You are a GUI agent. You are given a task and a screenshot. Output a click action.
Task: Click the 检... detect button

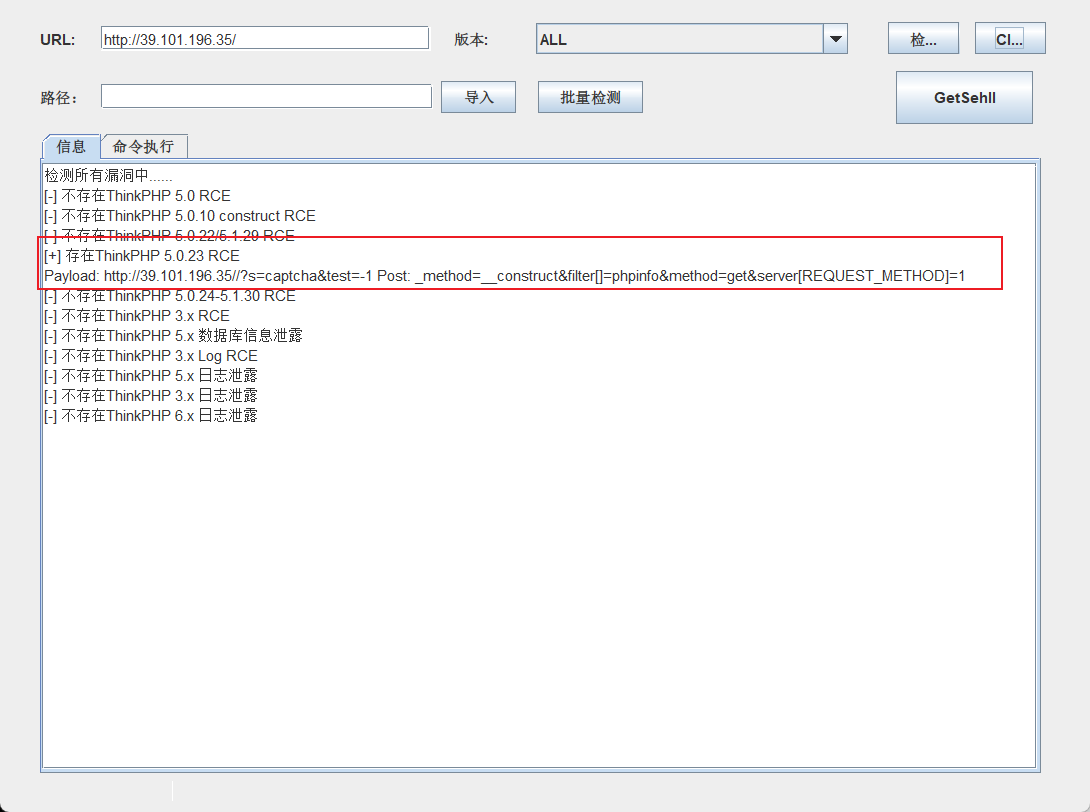coord(923,39)
